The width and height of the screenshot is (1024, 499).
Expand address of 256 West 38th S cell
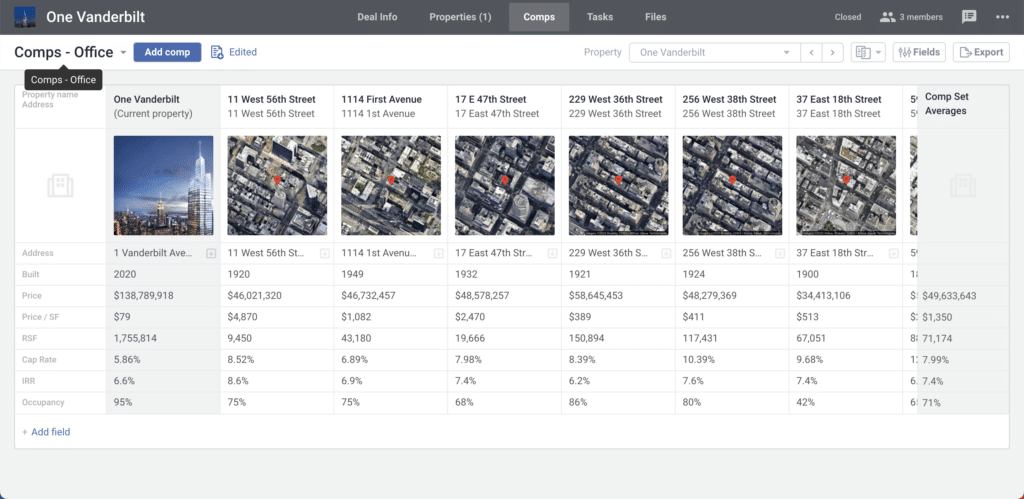click(780, 253)
